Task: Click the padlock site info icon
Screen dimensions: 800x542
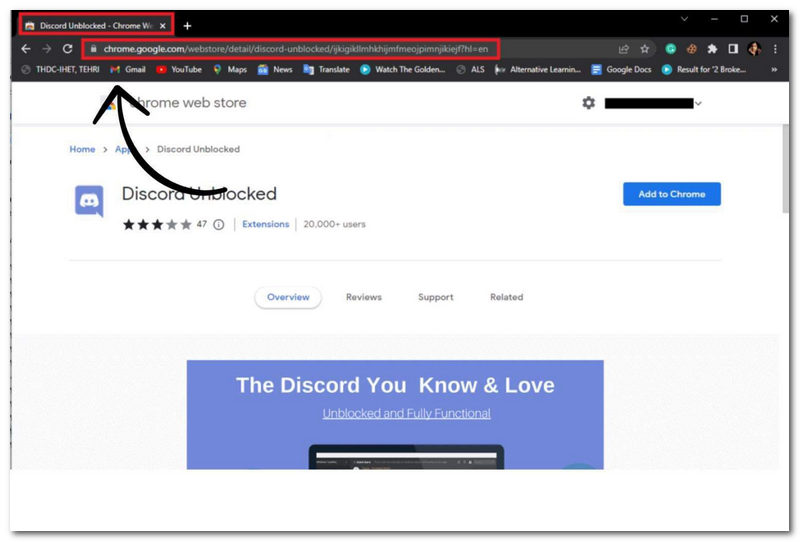Action: point(93,49)
